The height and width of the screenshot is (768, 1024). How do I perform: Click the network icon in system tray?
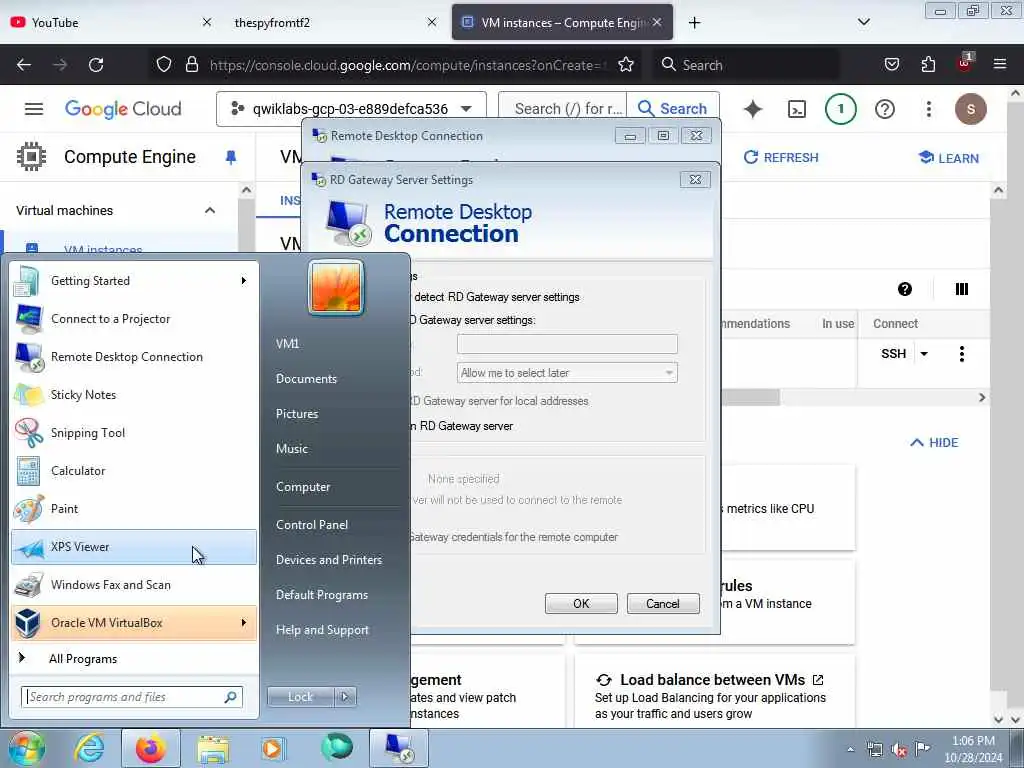pos(875,750)
